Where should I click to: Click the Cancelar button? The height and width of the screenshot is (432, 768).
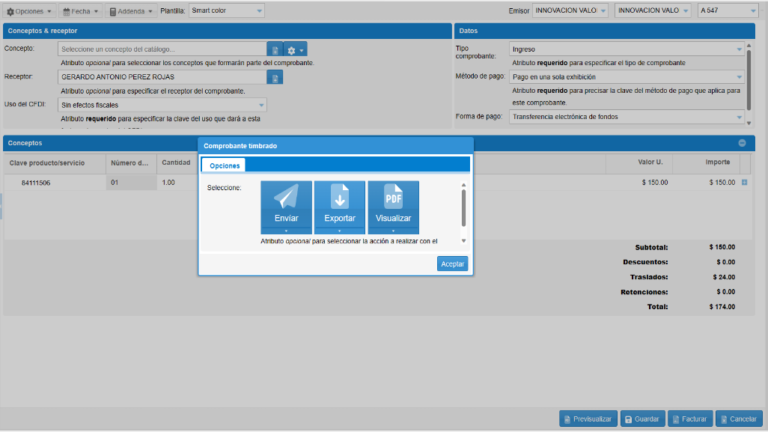pyautogui.click(x=739, y=419)
